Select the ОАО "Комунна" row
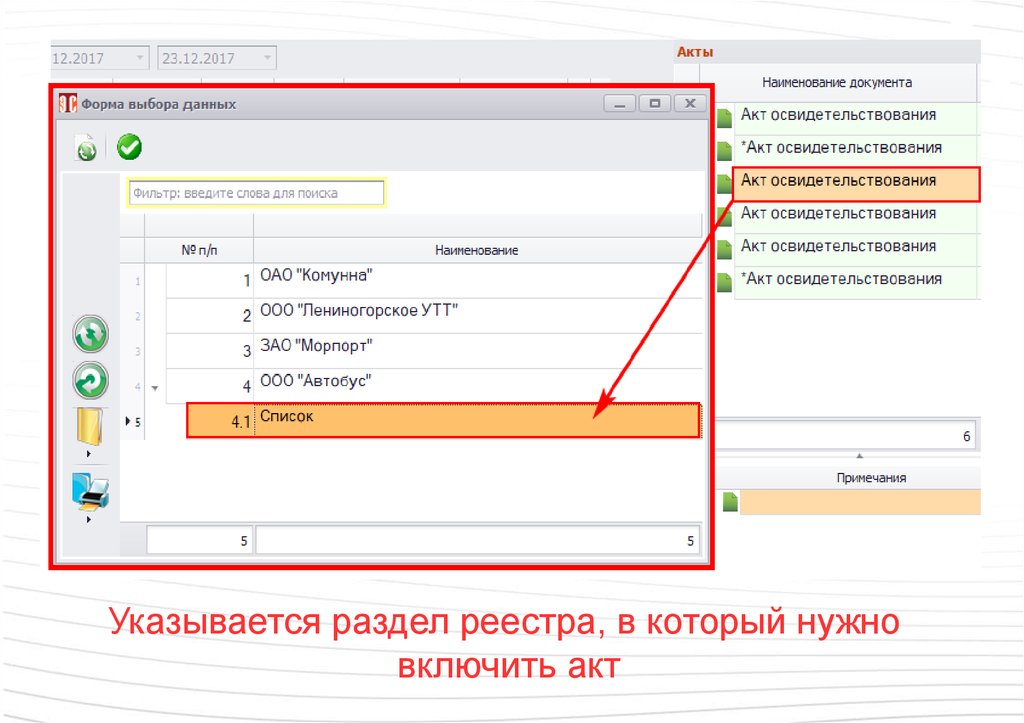 coord(476,280)
